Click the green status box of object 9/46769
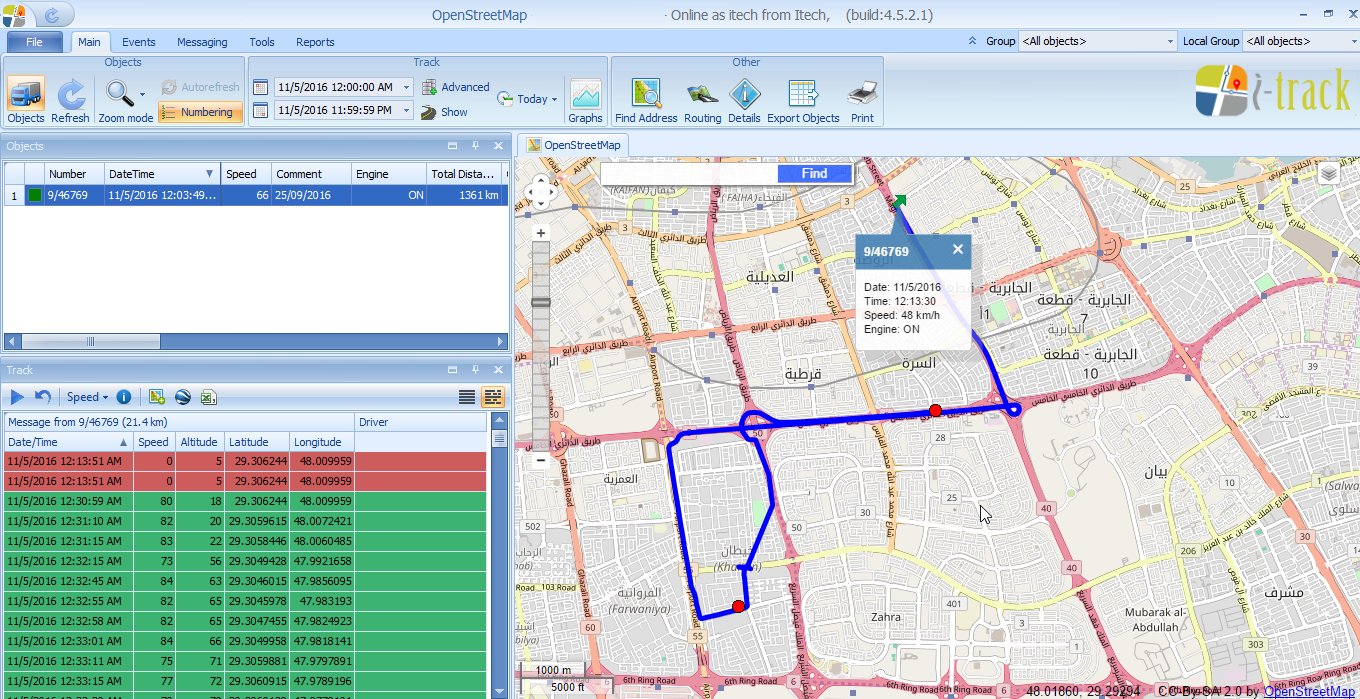This screenshot has width=1360, height=699. 34,195
